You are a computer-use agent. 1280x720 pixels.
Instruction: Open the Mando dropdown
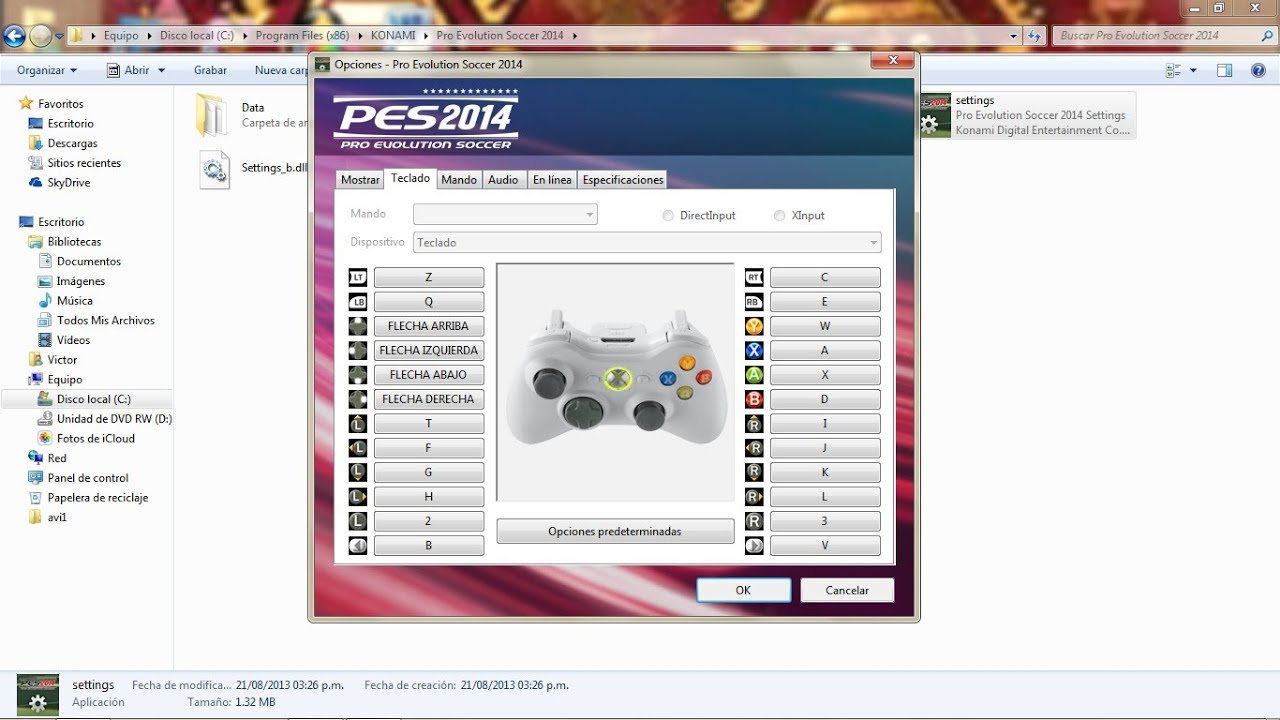(505, 214)
